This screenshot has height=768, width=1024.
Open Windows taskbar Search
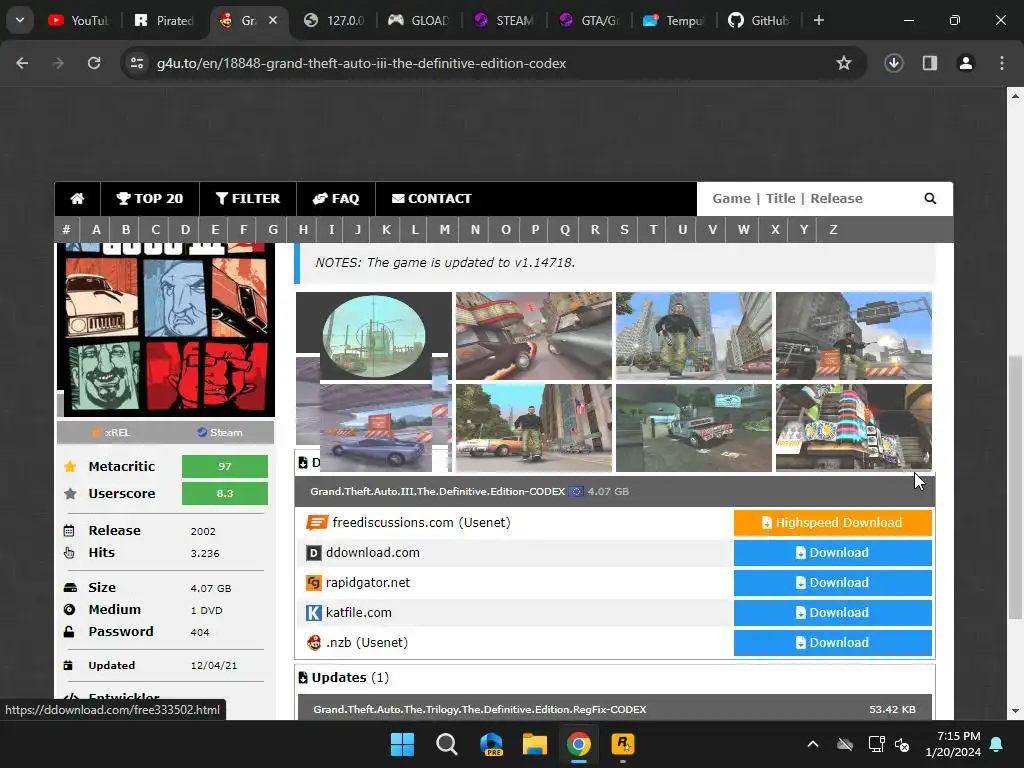[x=447, y=744]
